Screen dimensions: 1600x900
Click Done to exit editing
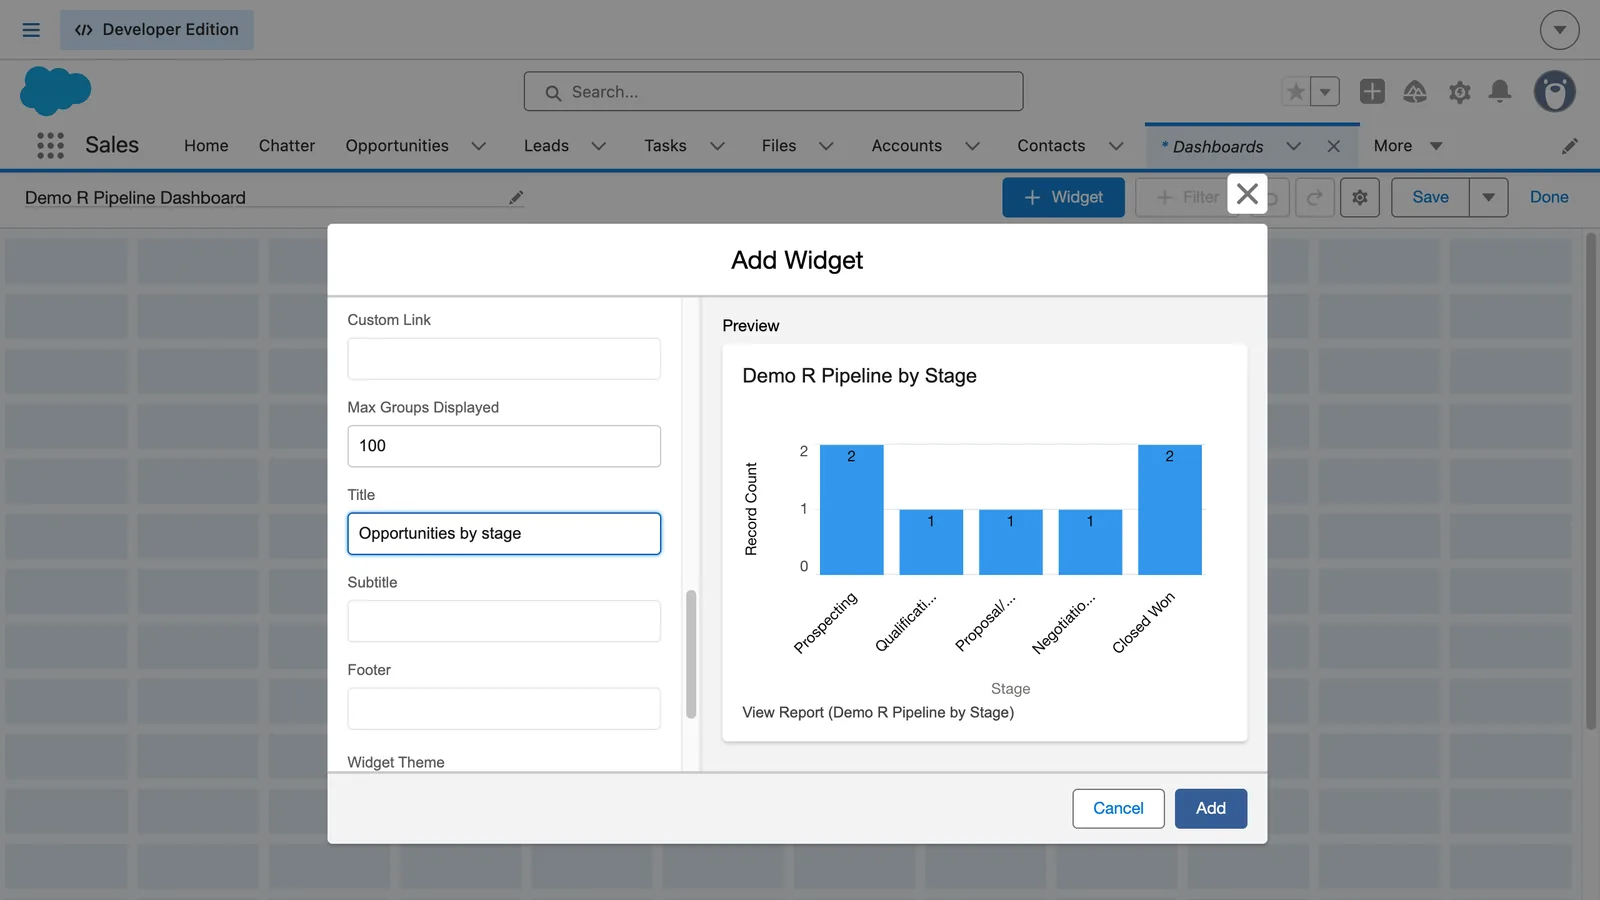[x=1549, y=198]
